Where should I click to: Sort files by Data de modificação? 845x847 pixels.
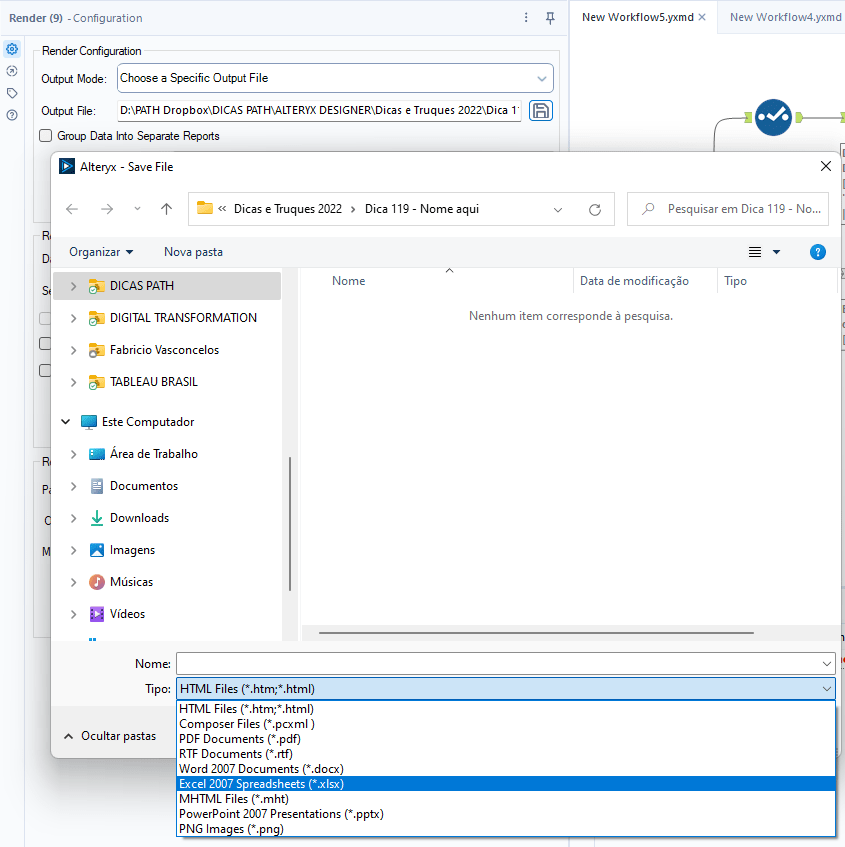(634, 281)
